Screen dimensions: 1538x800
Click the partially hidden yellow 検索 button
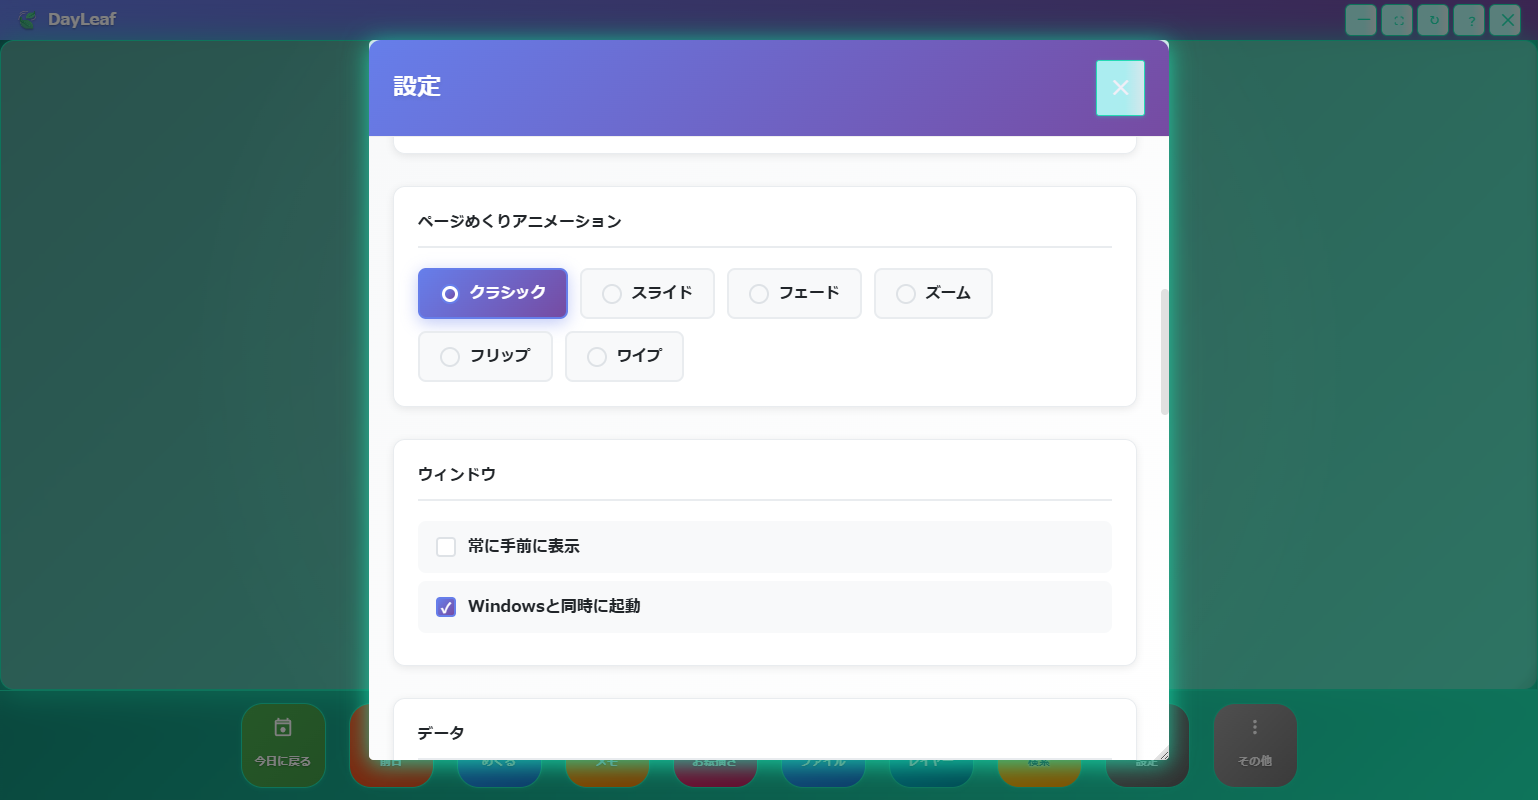click(x=1039, y=773)
